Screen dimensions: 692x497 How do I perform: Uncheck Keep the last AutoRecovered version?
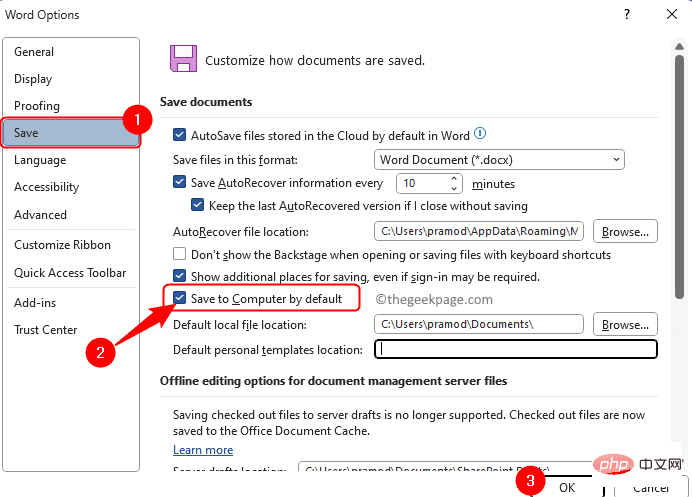pos(197,204)
